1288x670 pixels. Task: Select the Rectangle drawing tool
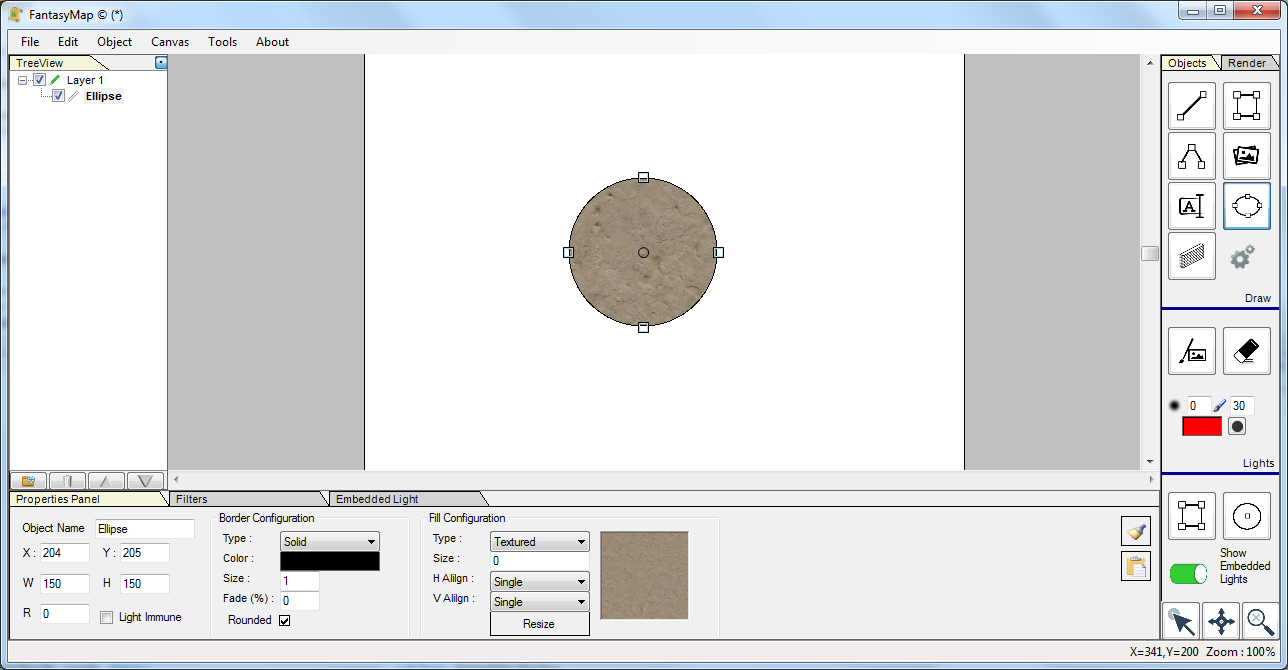tap(1246, 106)
